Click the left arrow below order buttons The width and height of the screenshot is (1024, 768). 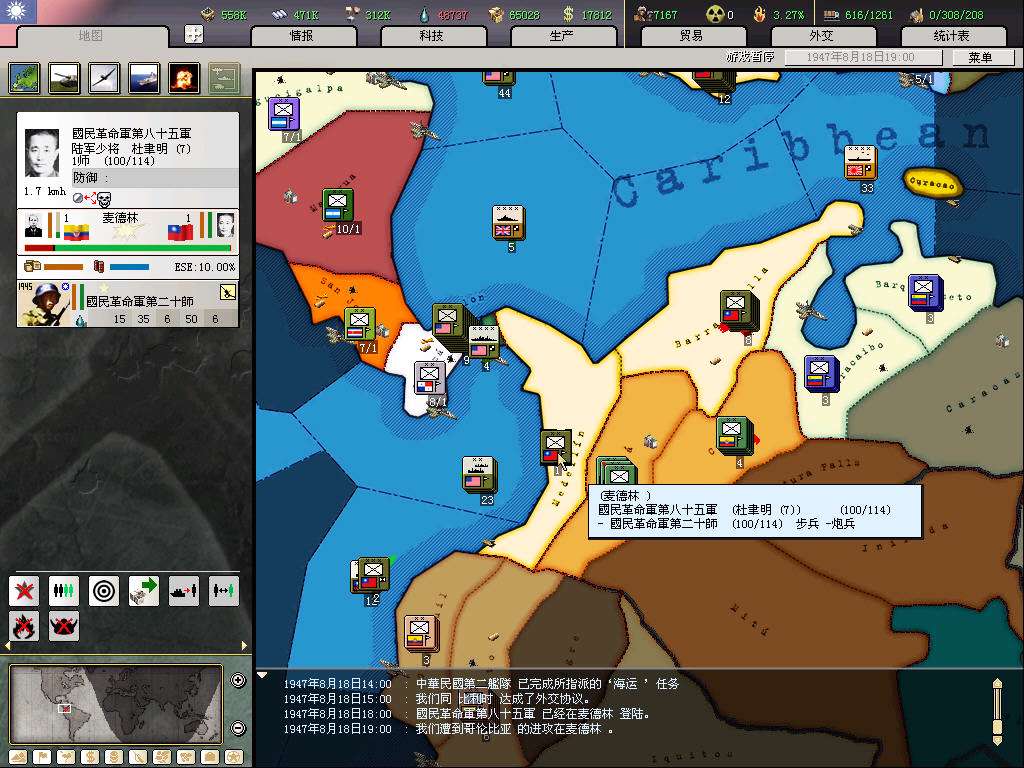point(8,645)
